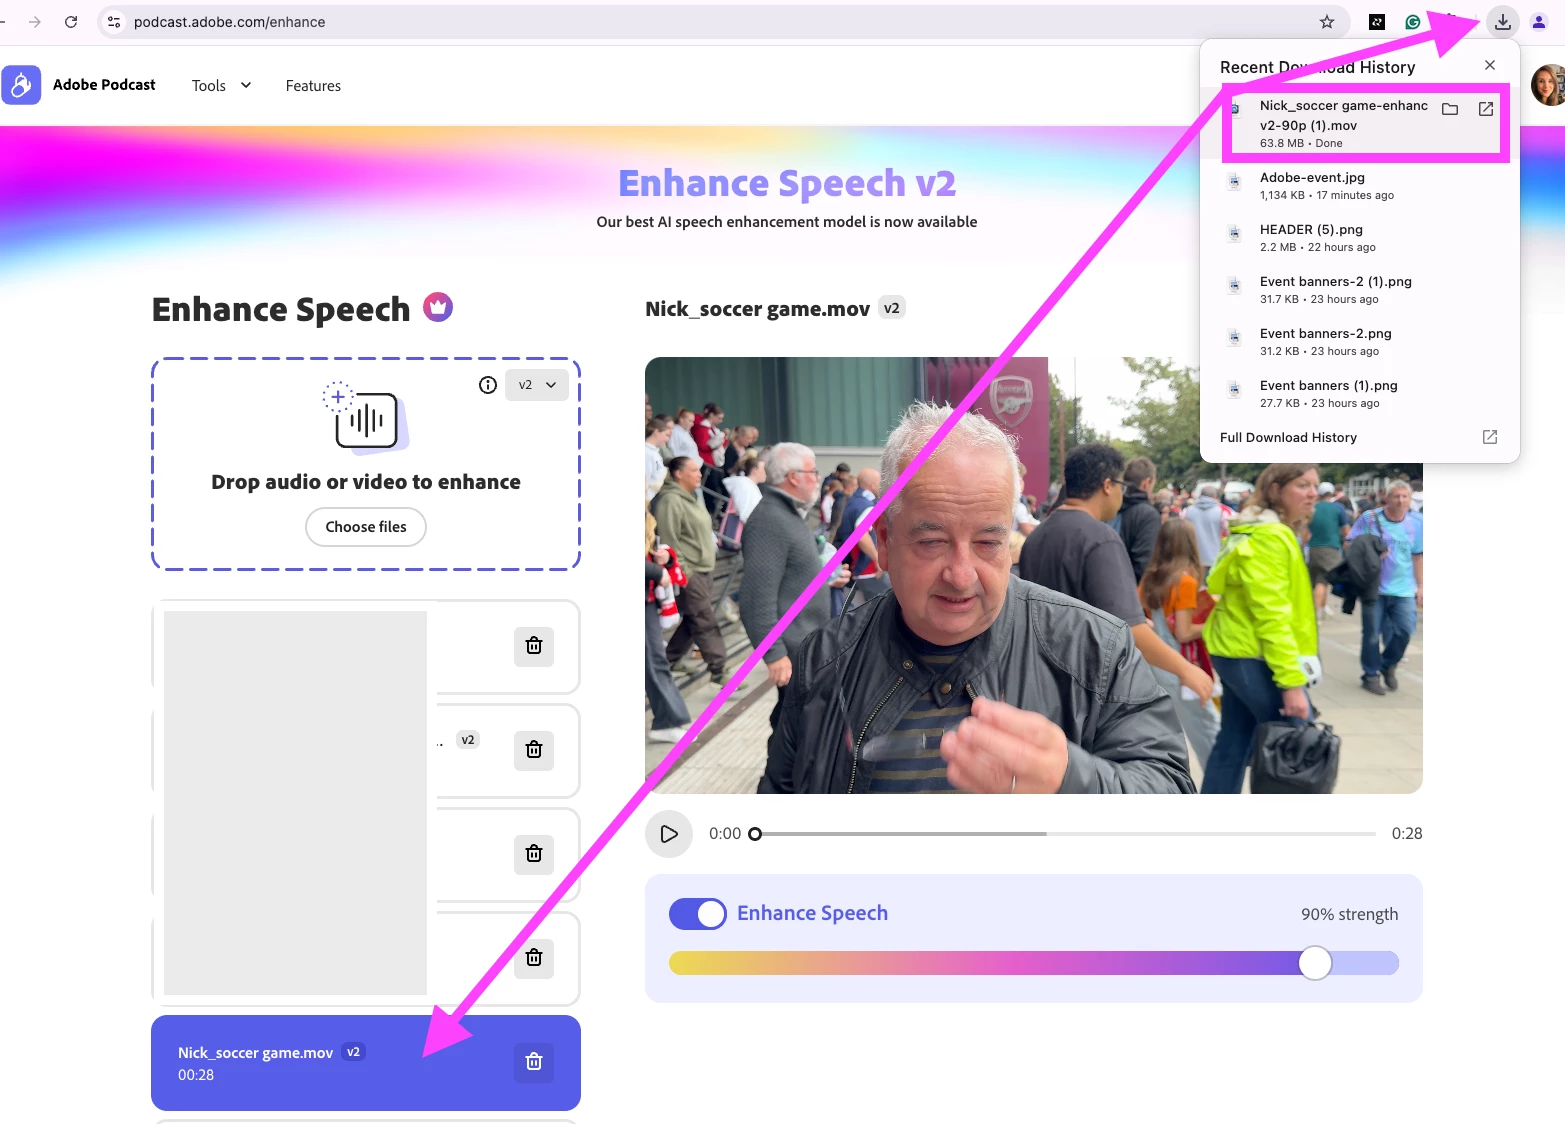Screen dimensions: 1565x1124
Task: Click the HEADER (5).png file icon
Action: 1235,234
